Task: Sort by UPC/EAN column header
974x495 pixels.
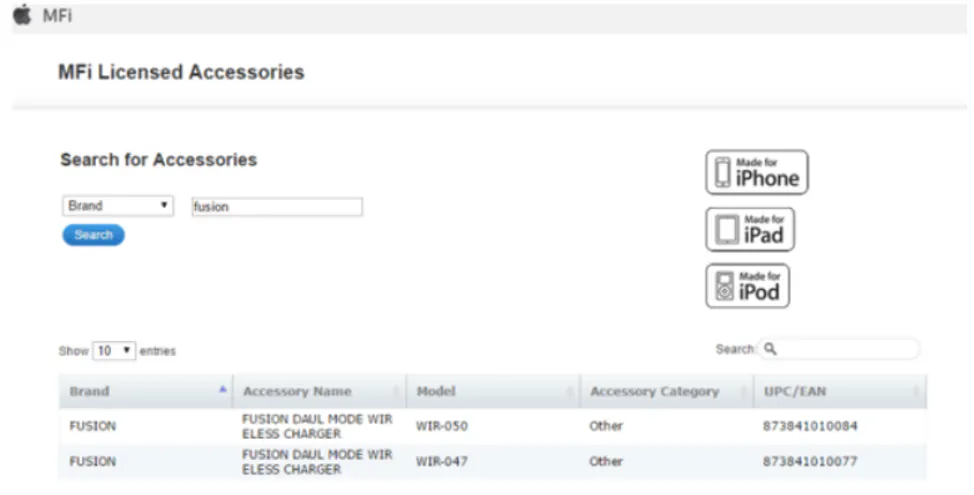Action: 794,391
